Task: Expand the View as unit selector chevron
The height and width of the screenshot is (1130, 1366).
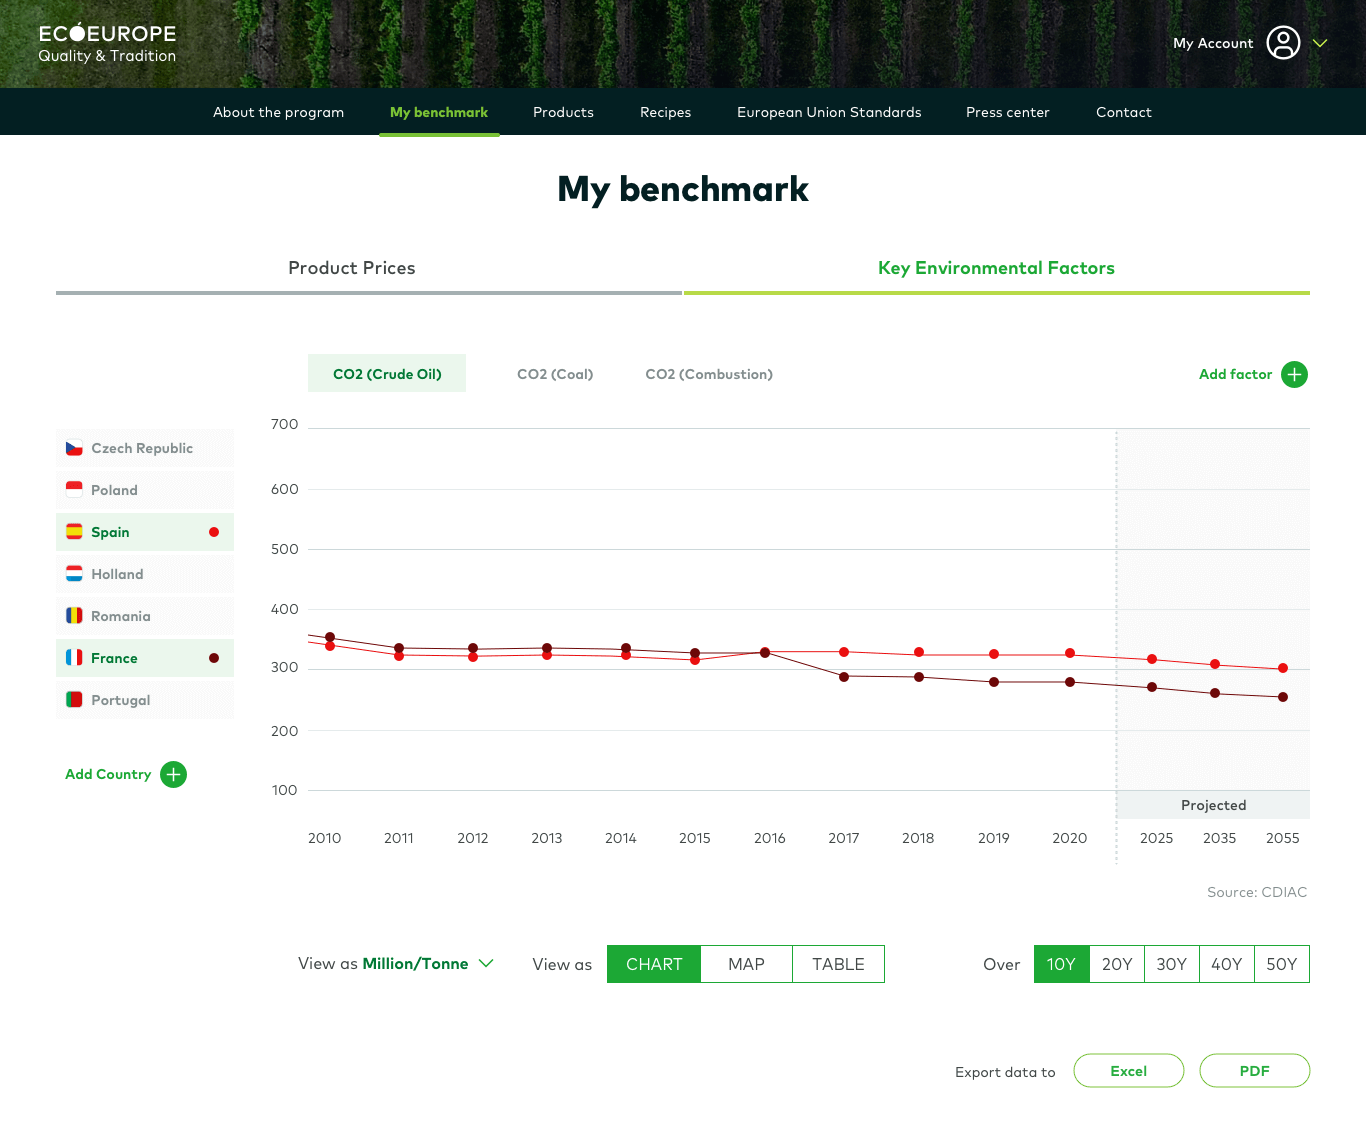Action: [486, 963]
